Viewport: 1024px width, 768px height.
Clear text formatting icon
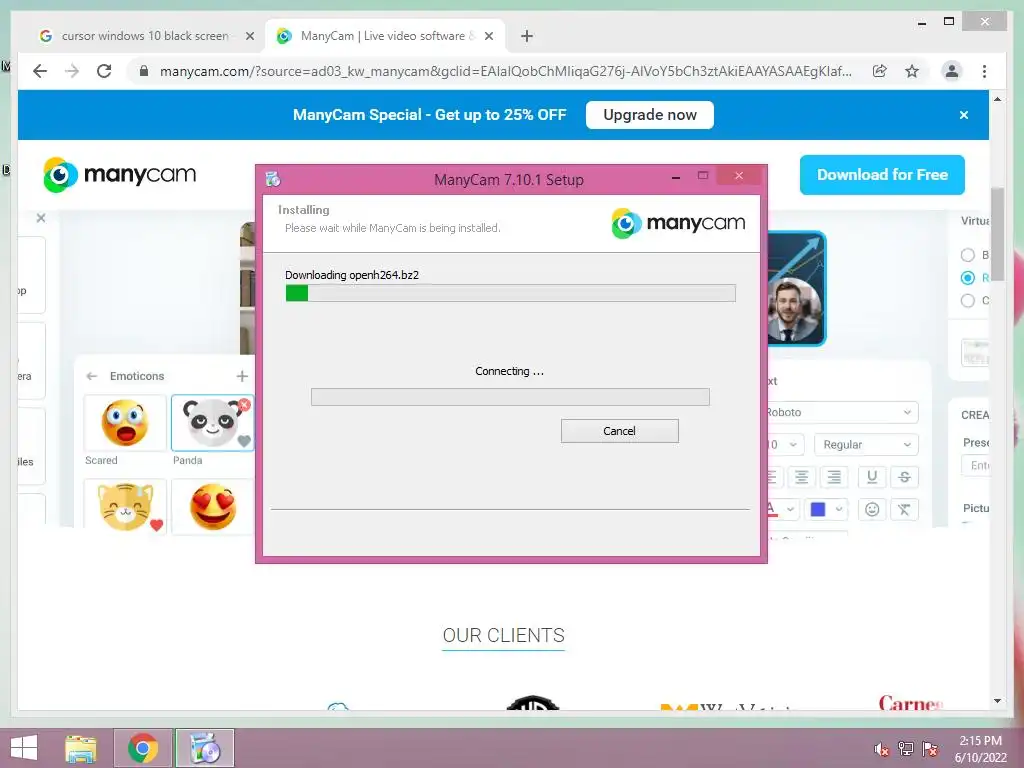click(904, 509)
